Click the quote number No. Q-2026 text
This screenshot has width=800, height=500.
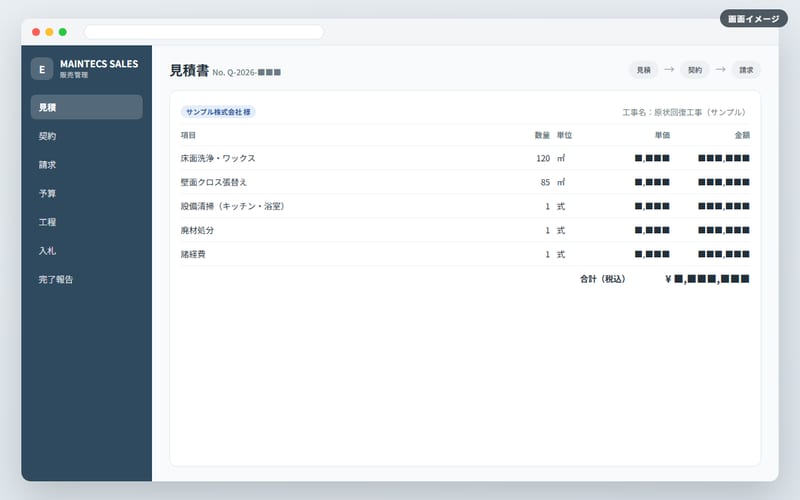[246, 72]
